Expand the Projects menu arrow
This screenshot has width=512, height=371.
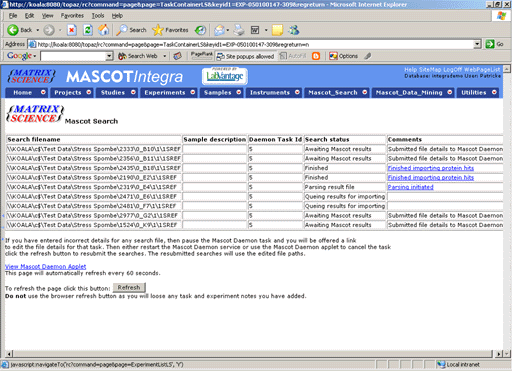89,92
